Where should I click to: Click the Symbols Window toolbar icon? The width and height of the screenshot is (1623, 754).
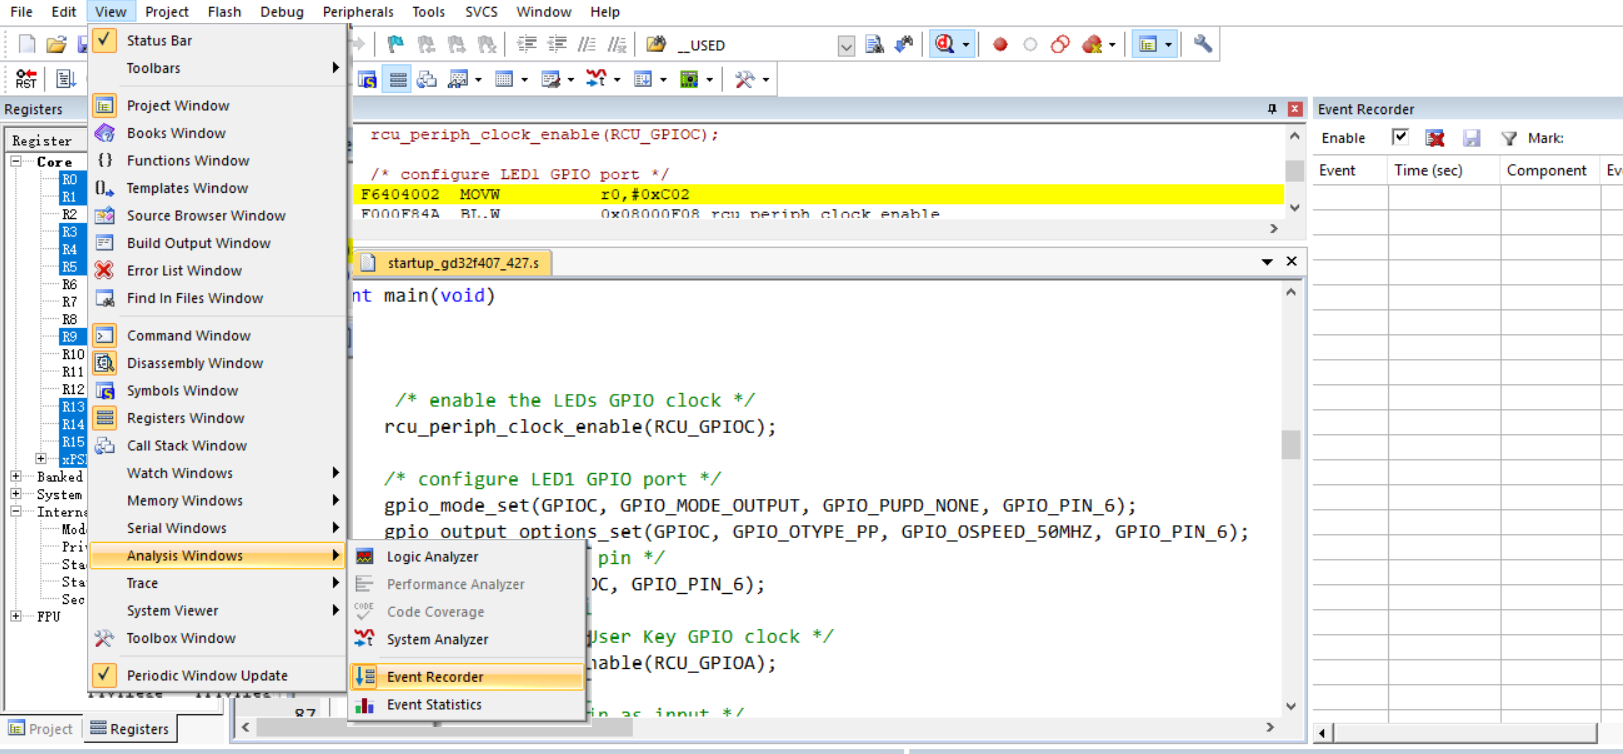(367, 79)
